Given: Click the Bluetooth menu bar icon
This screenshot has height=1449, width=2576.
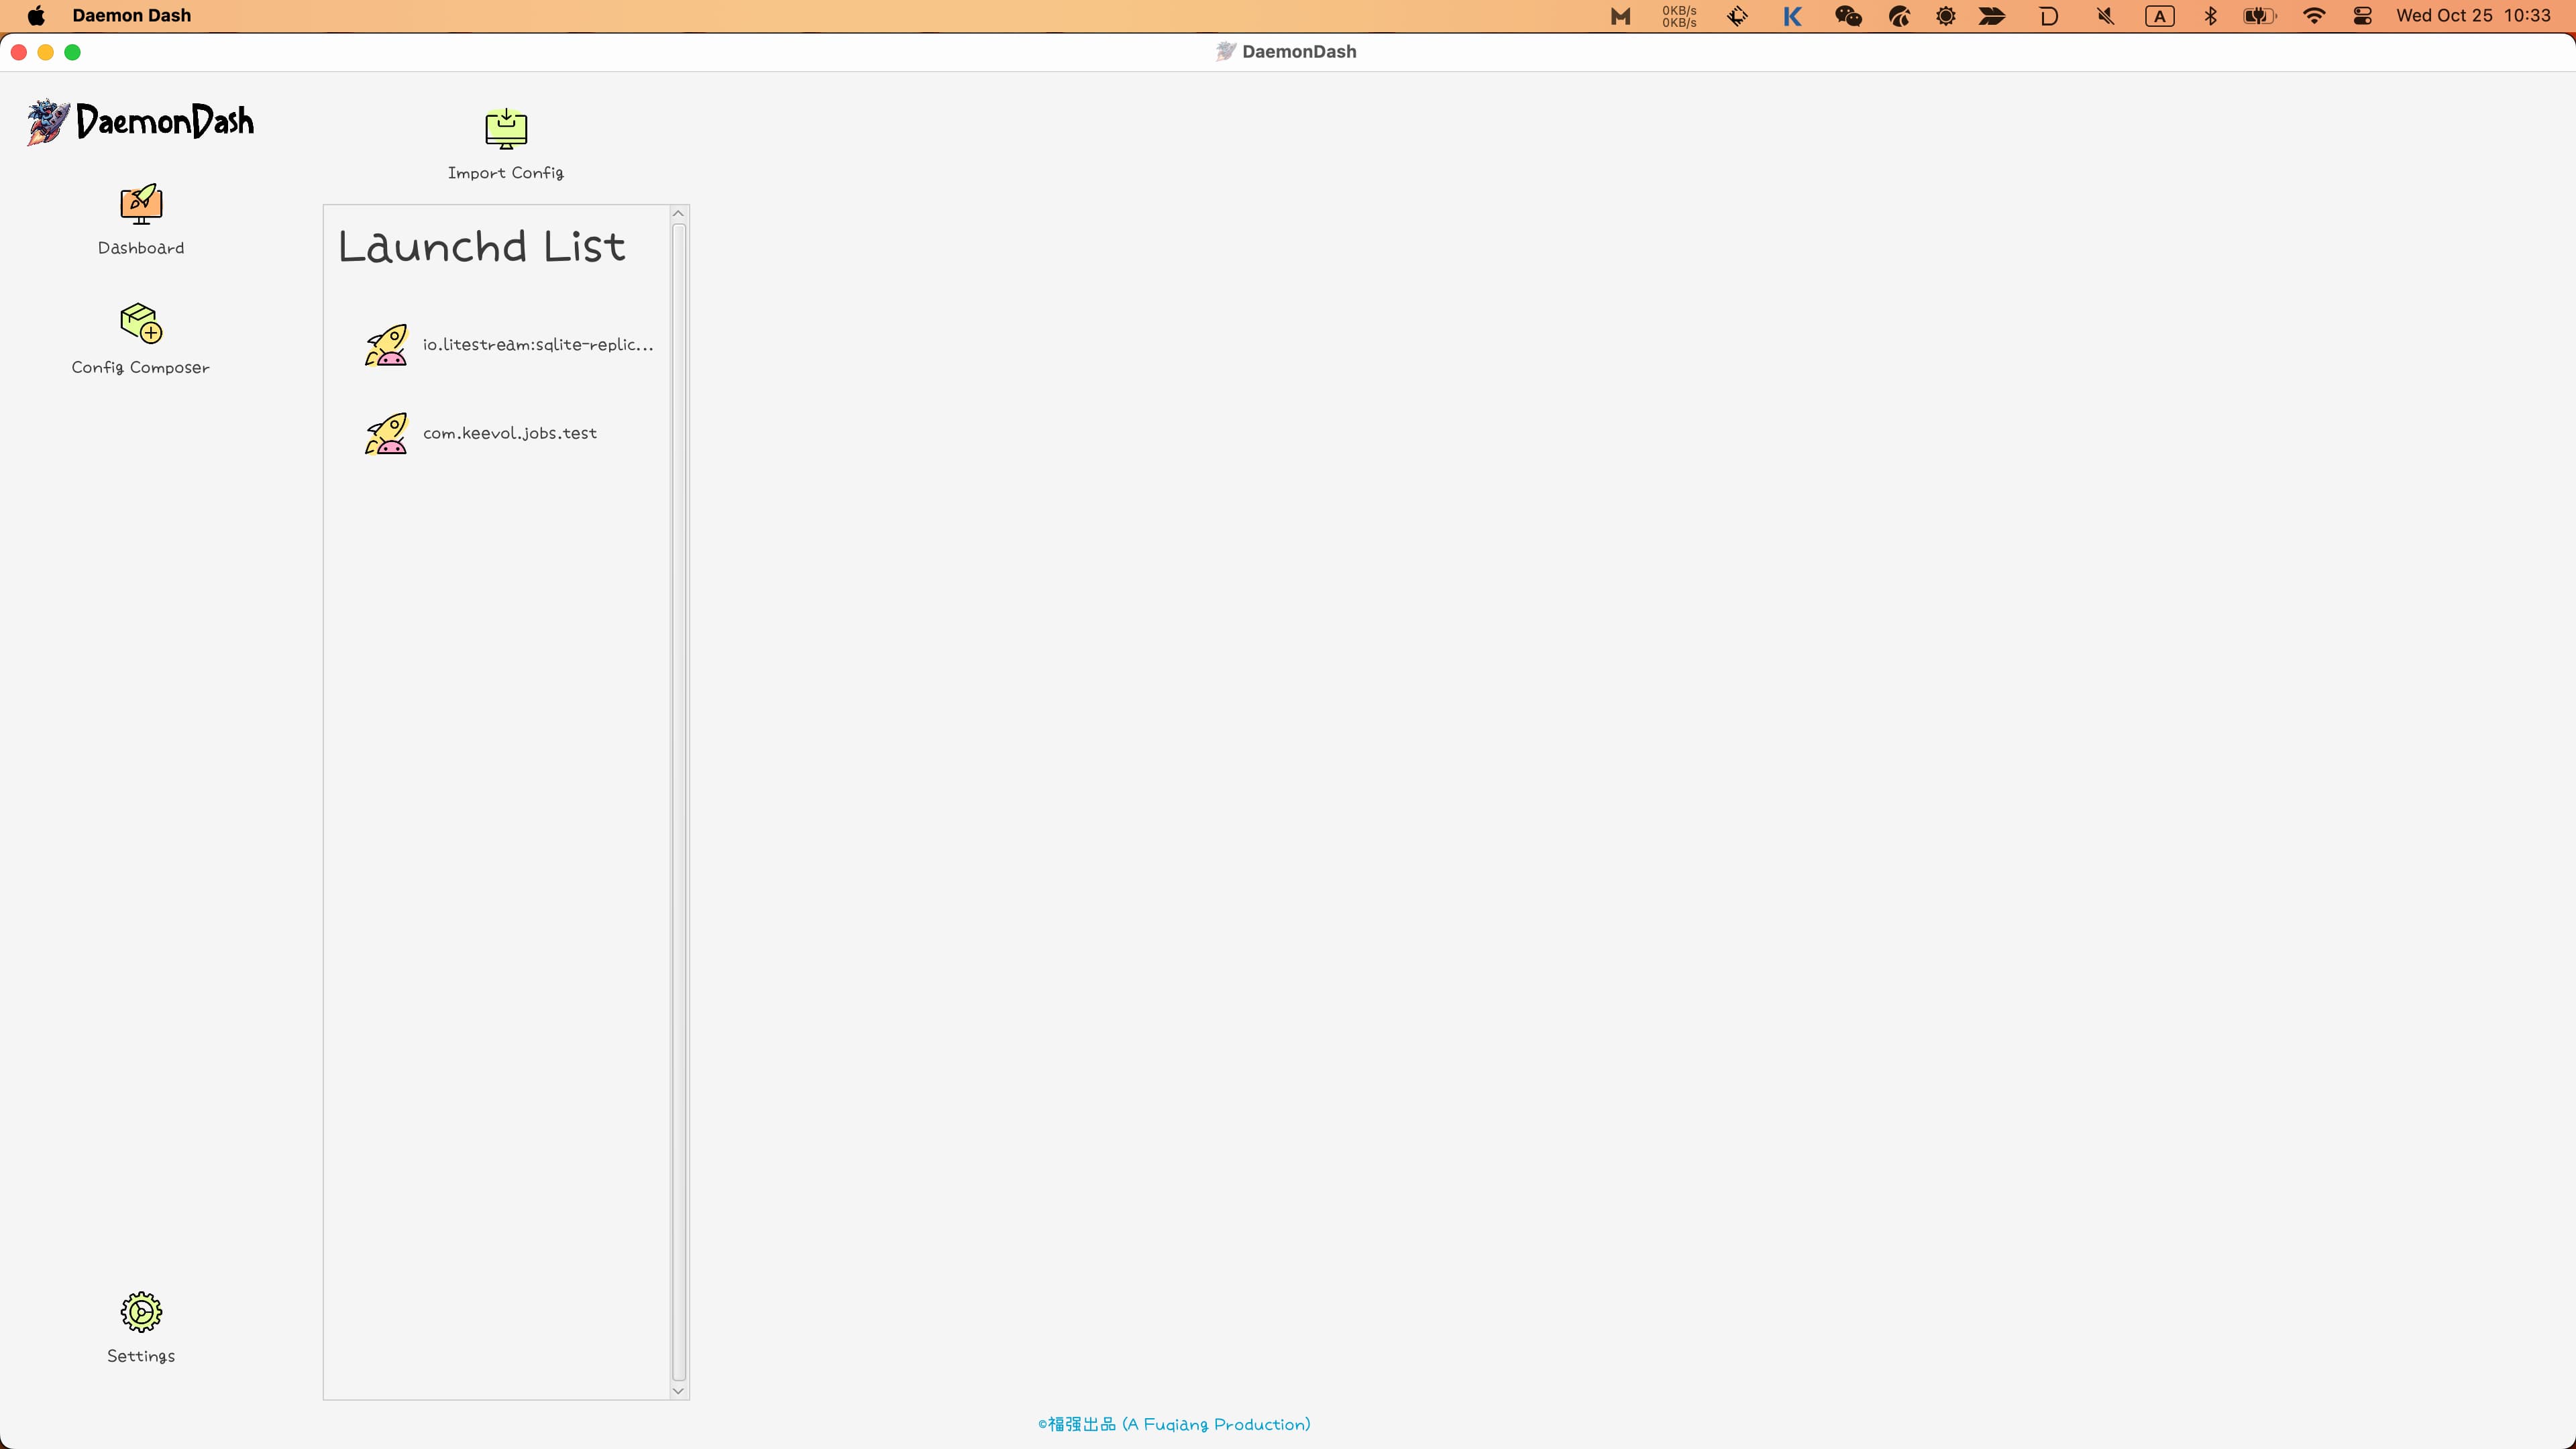Looking at the screenshot, I should 2211,16.
